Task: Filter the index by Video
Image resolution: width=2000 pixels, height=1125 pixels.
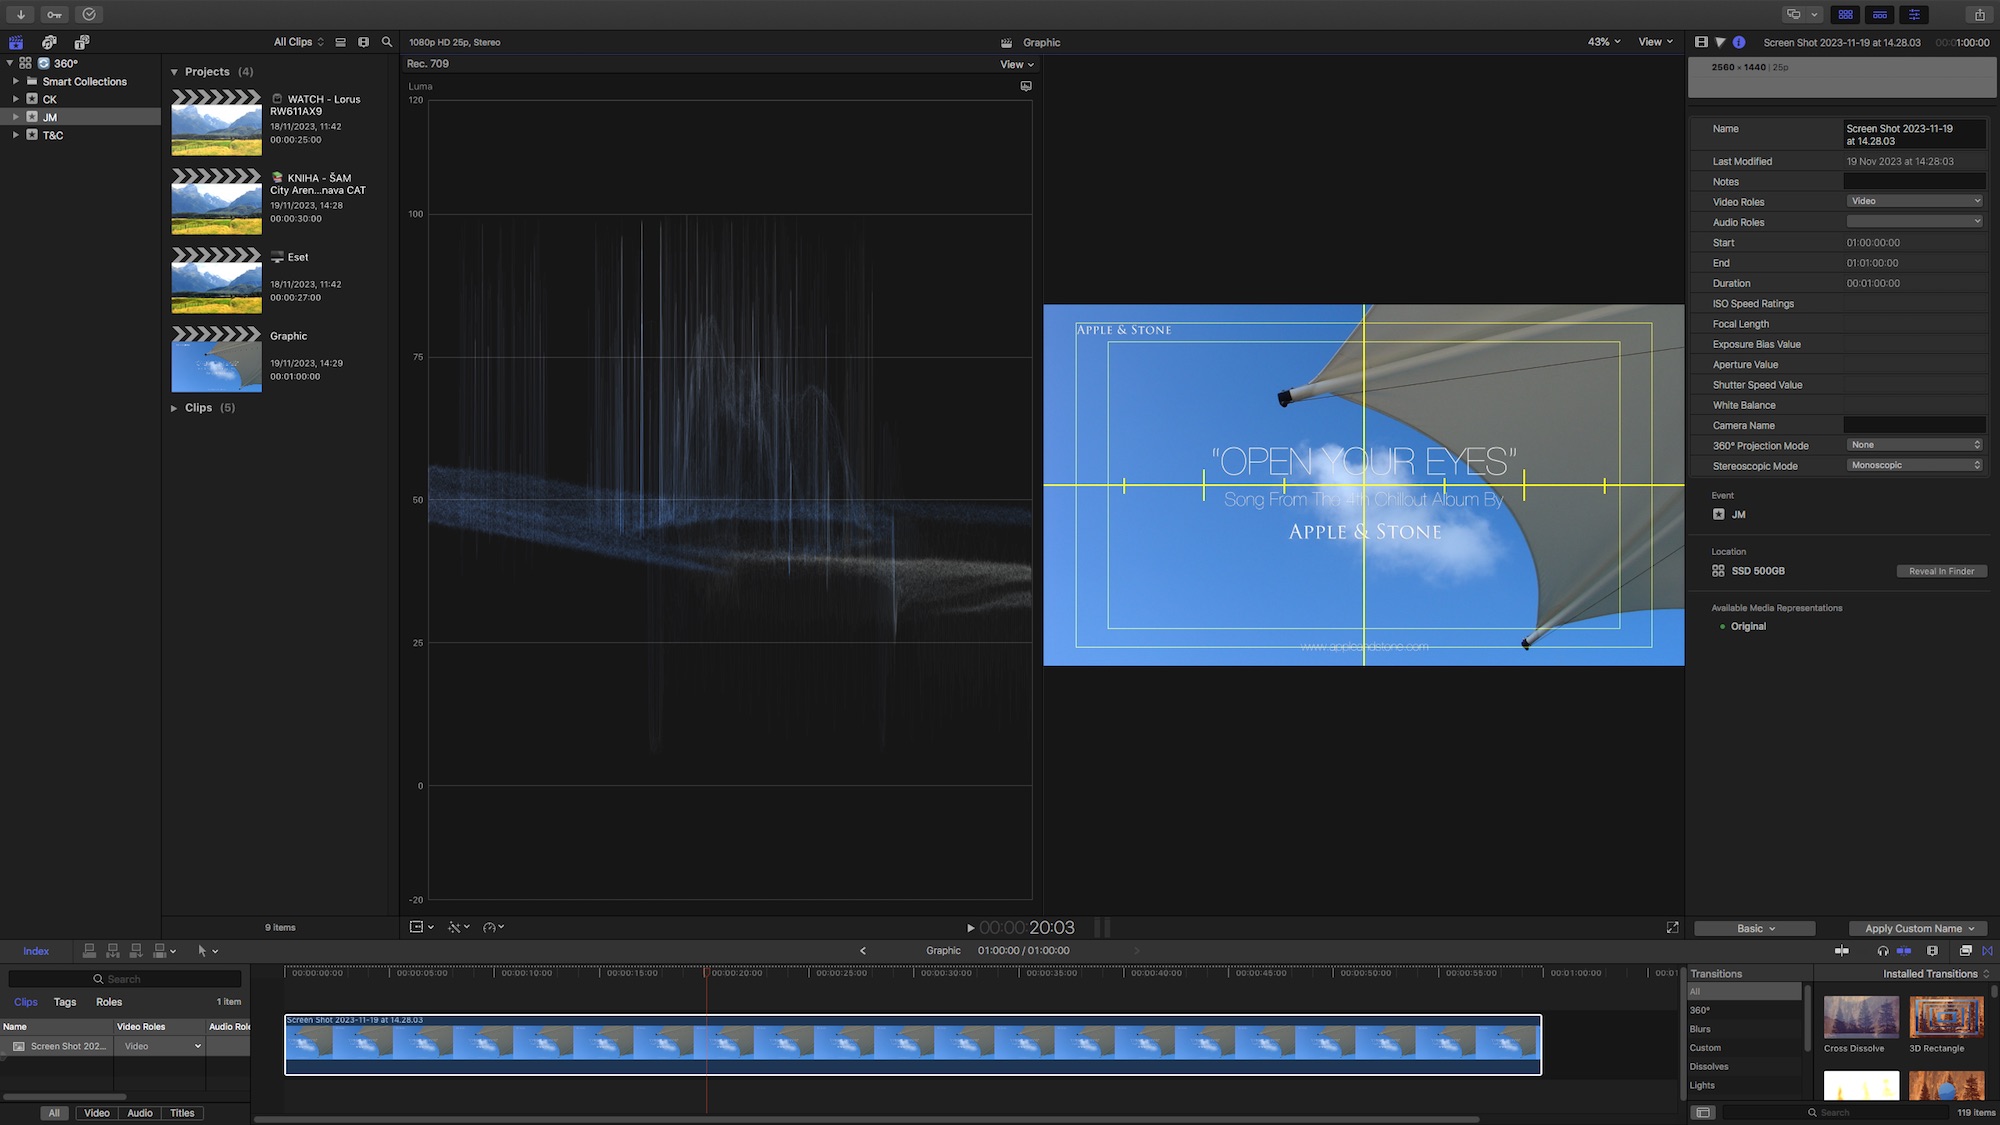Action: click(x=97, y=1113)
